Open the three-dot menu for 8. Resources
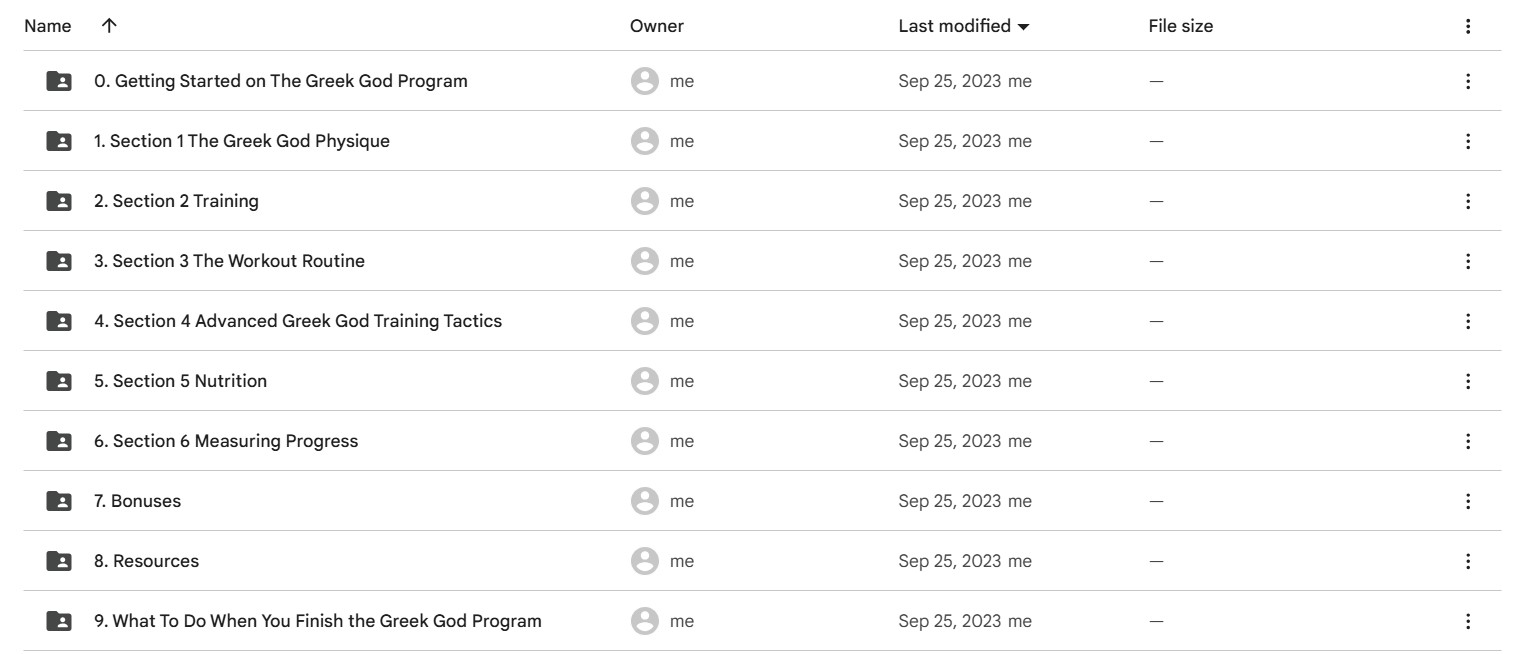Image resolution: width=1517 pixels, height=654 pixels. point(1467,561)
